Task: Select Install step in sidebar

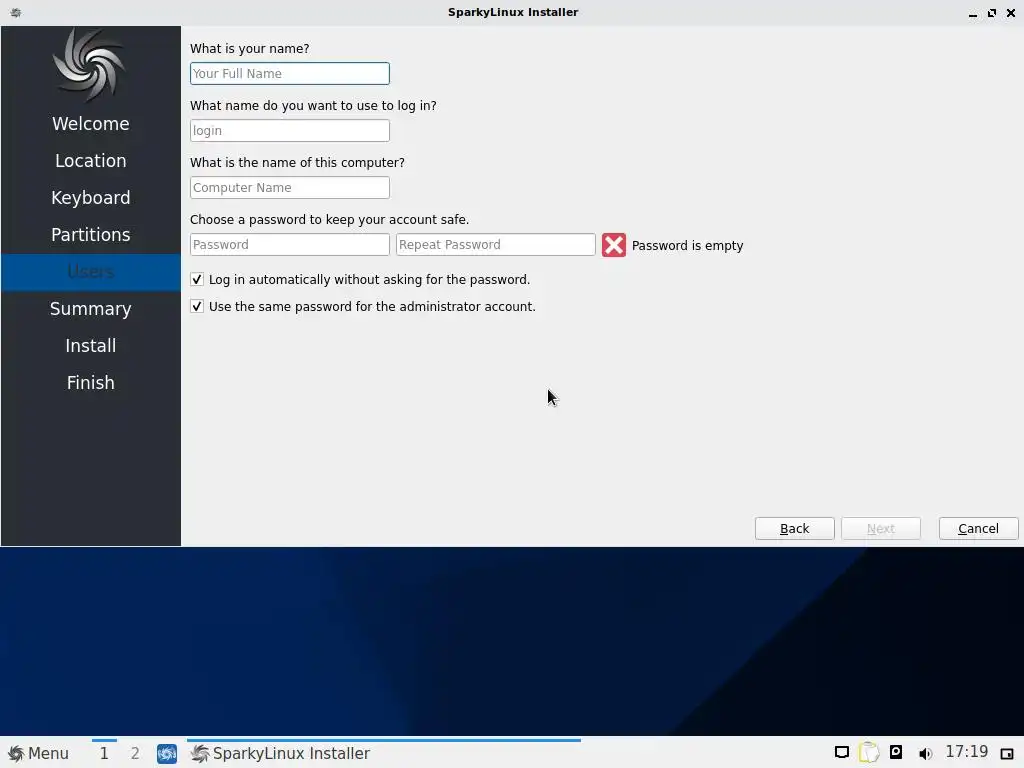Action: [91, 345]
